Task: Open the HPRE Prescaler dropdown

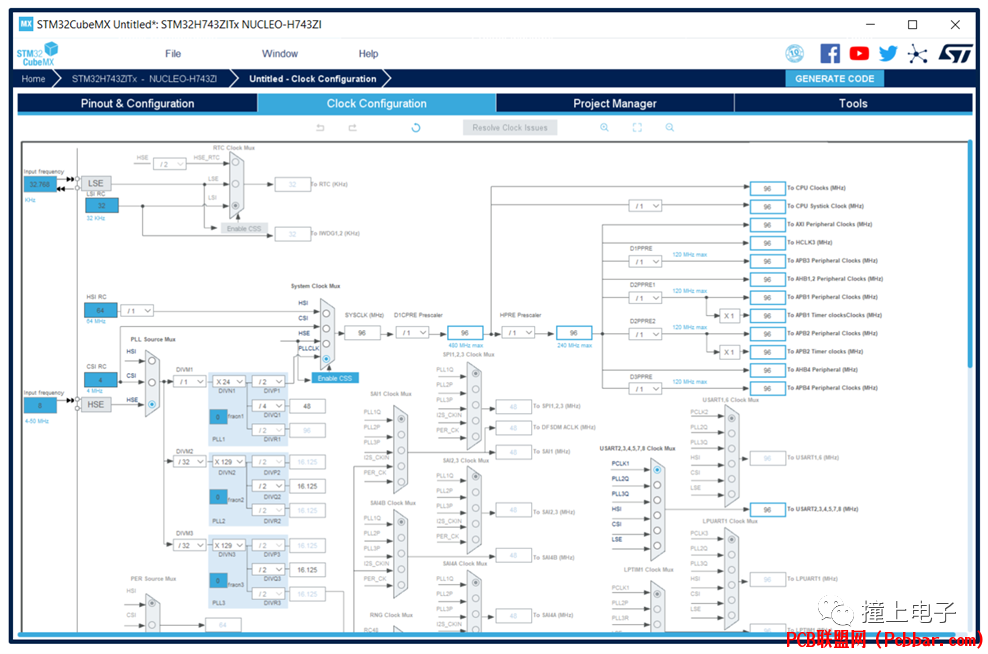Action: (519, 333)
